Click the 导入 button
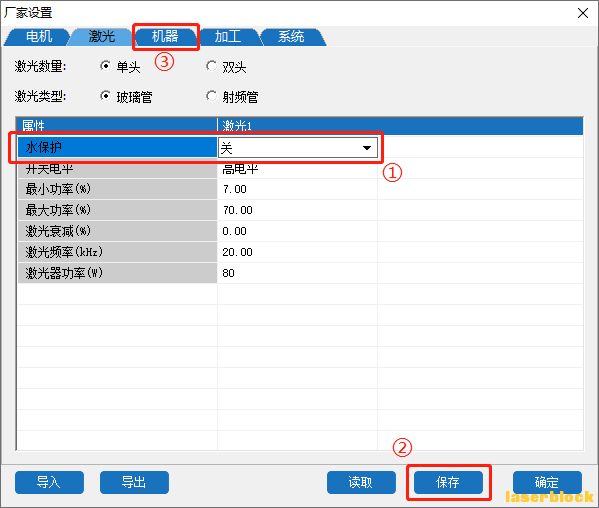 (x=49, y=482)
